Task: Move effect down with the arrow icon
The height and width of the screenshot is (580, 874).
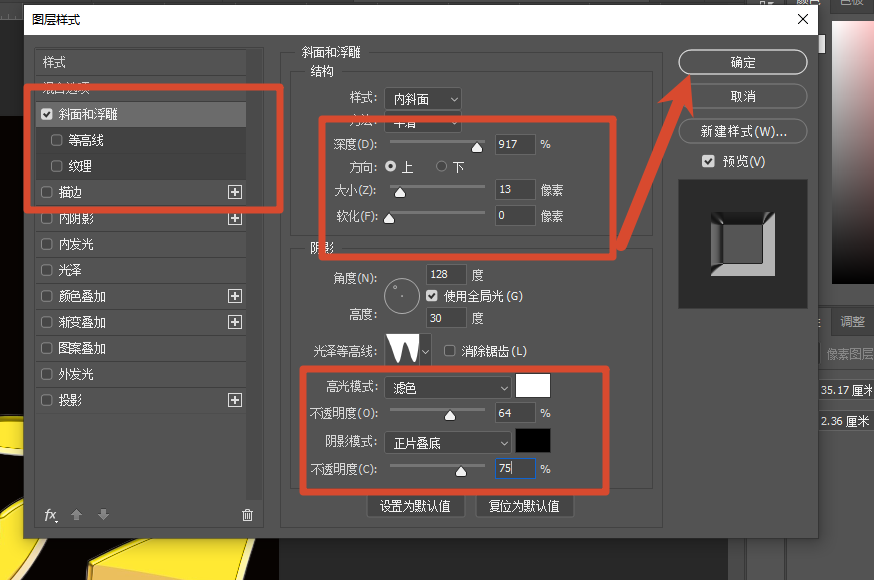Action: coord(103,515)
